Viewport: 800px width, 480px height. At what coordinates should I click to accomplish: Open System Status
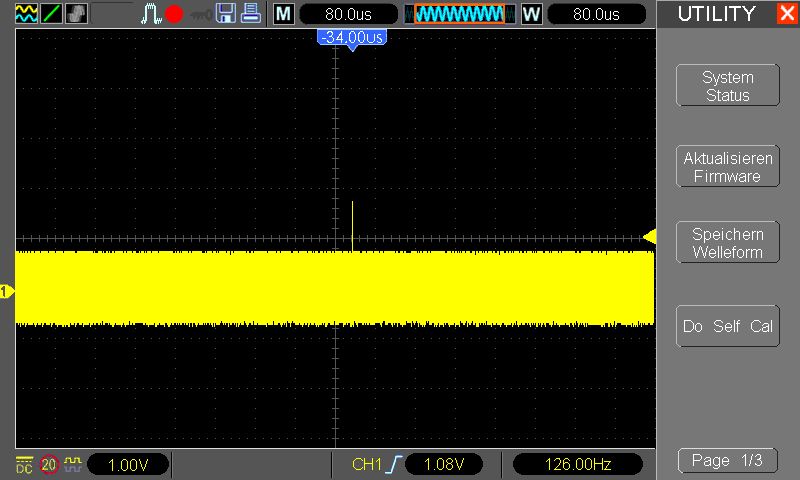coord(727,86)
